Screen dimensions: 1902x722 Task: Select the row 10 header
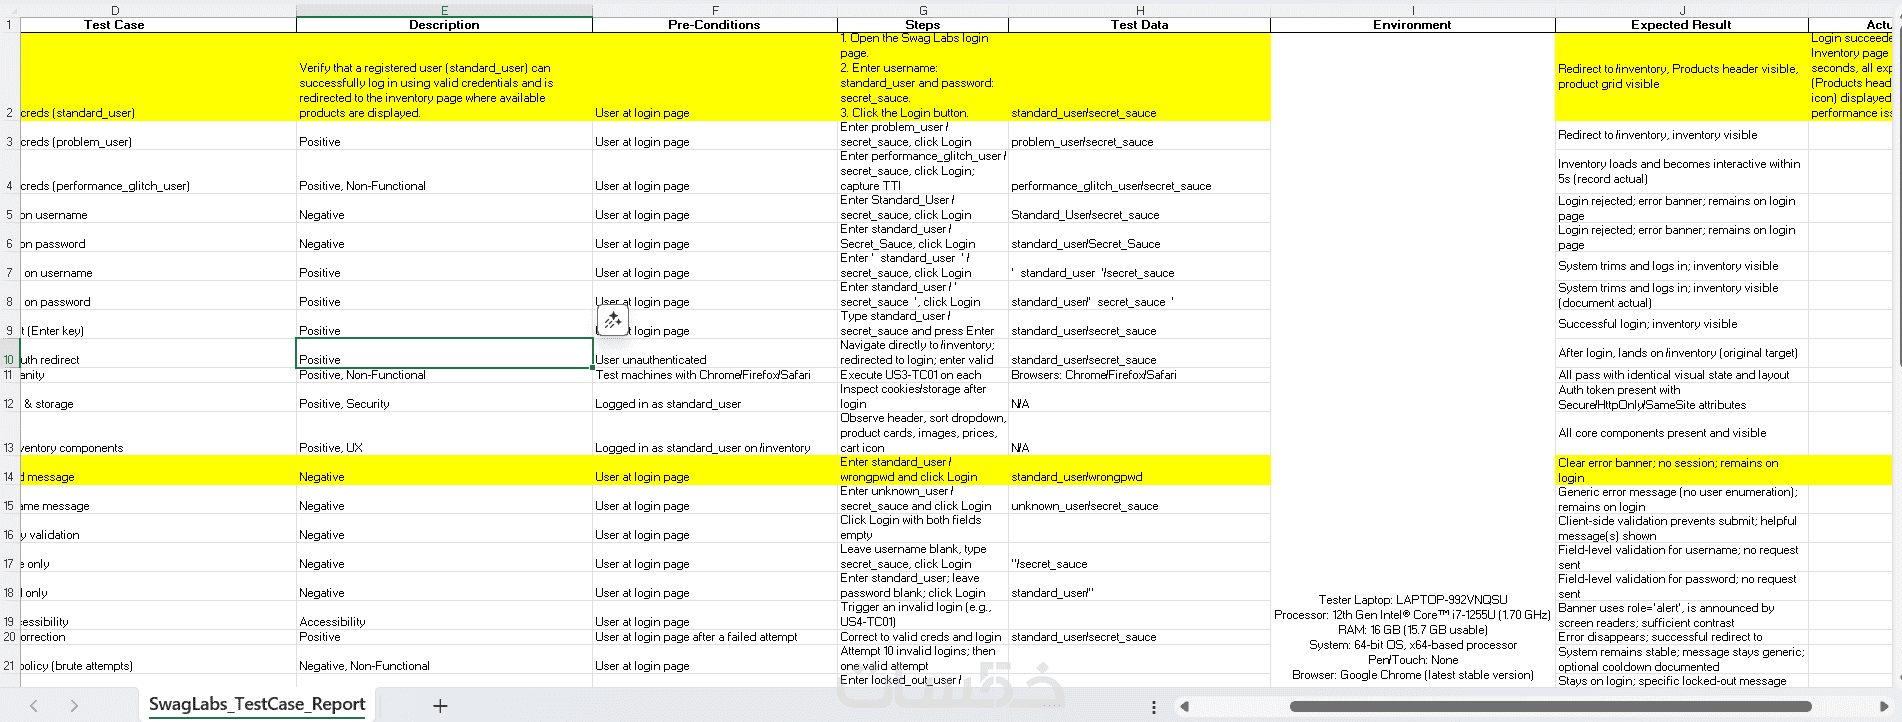click(x=10, y=353)
